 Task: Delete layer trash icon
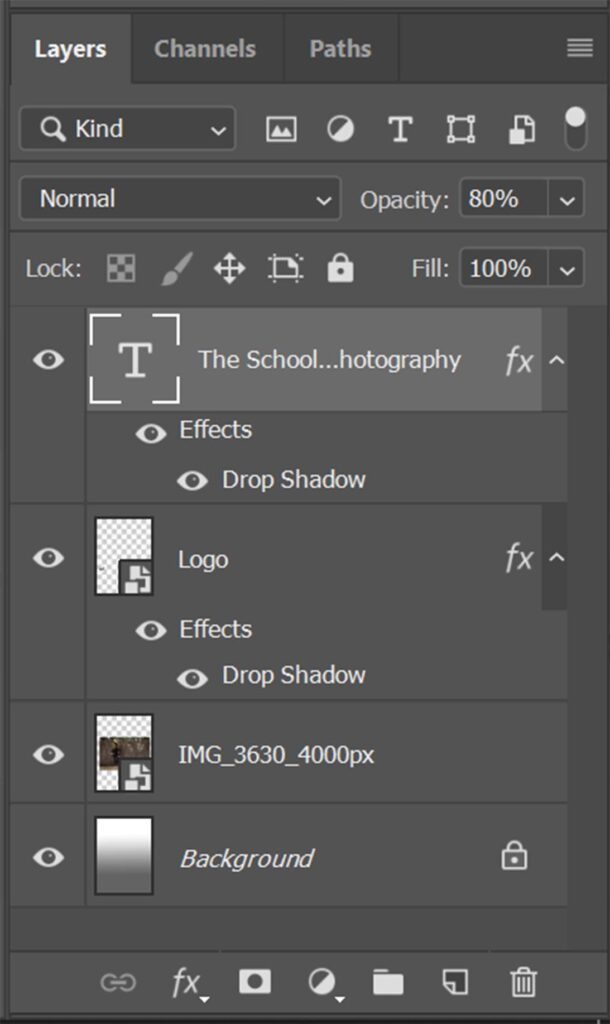(x=523, y=982)
